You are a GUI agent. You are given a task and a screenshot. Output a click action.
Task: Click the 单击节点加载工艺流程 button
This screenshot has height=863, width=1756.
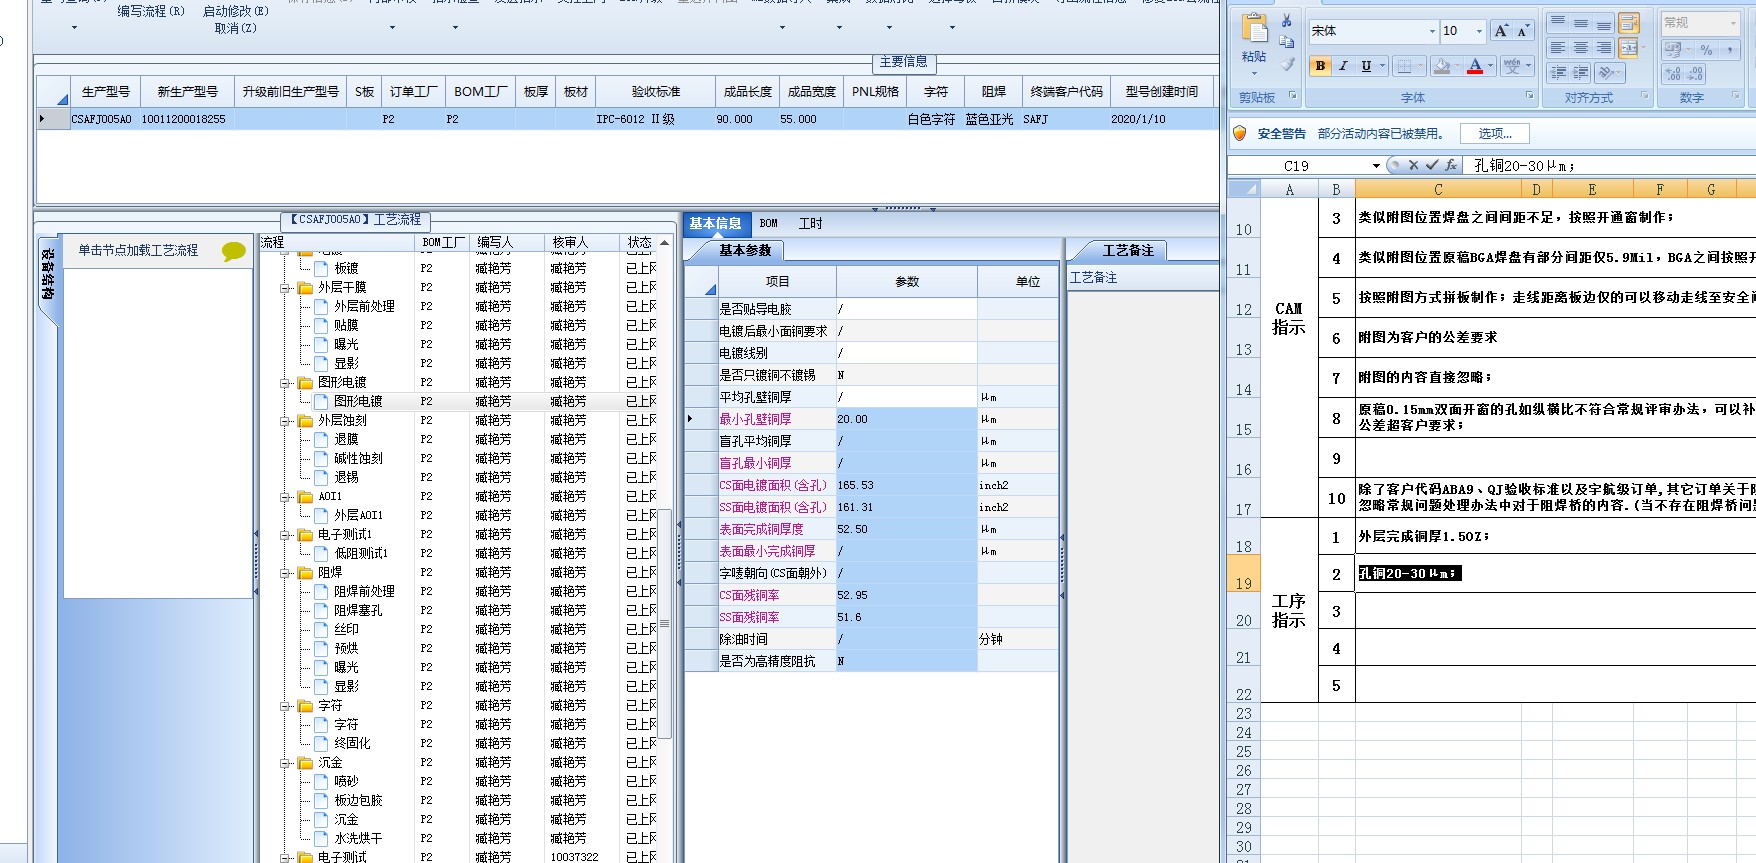(x=139, y=250)
